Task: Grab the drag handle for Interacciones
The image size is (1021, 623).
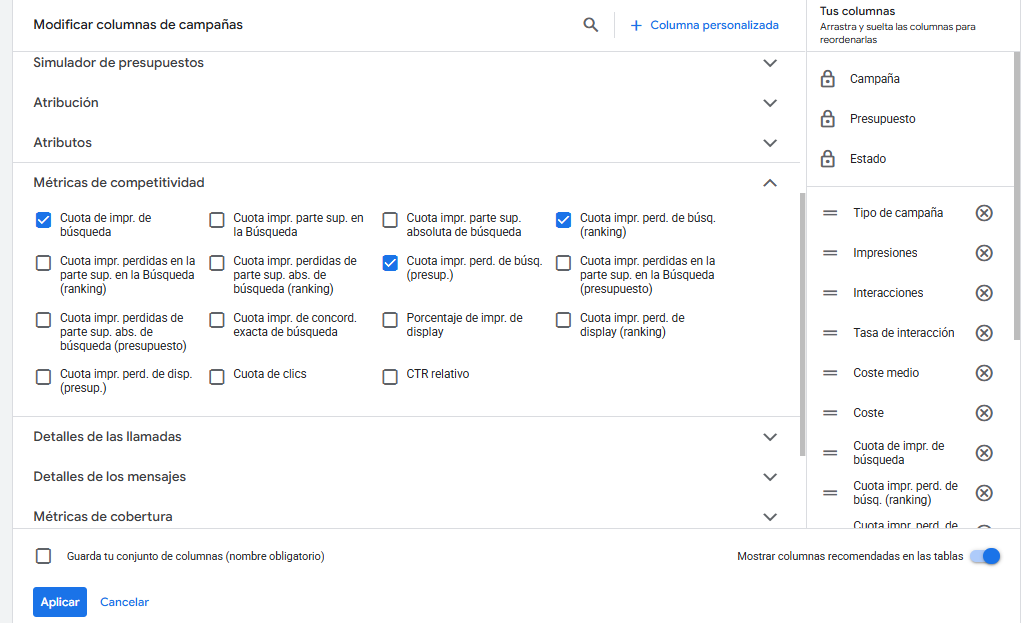Action: pyautogui.click(x=830, y=293)
